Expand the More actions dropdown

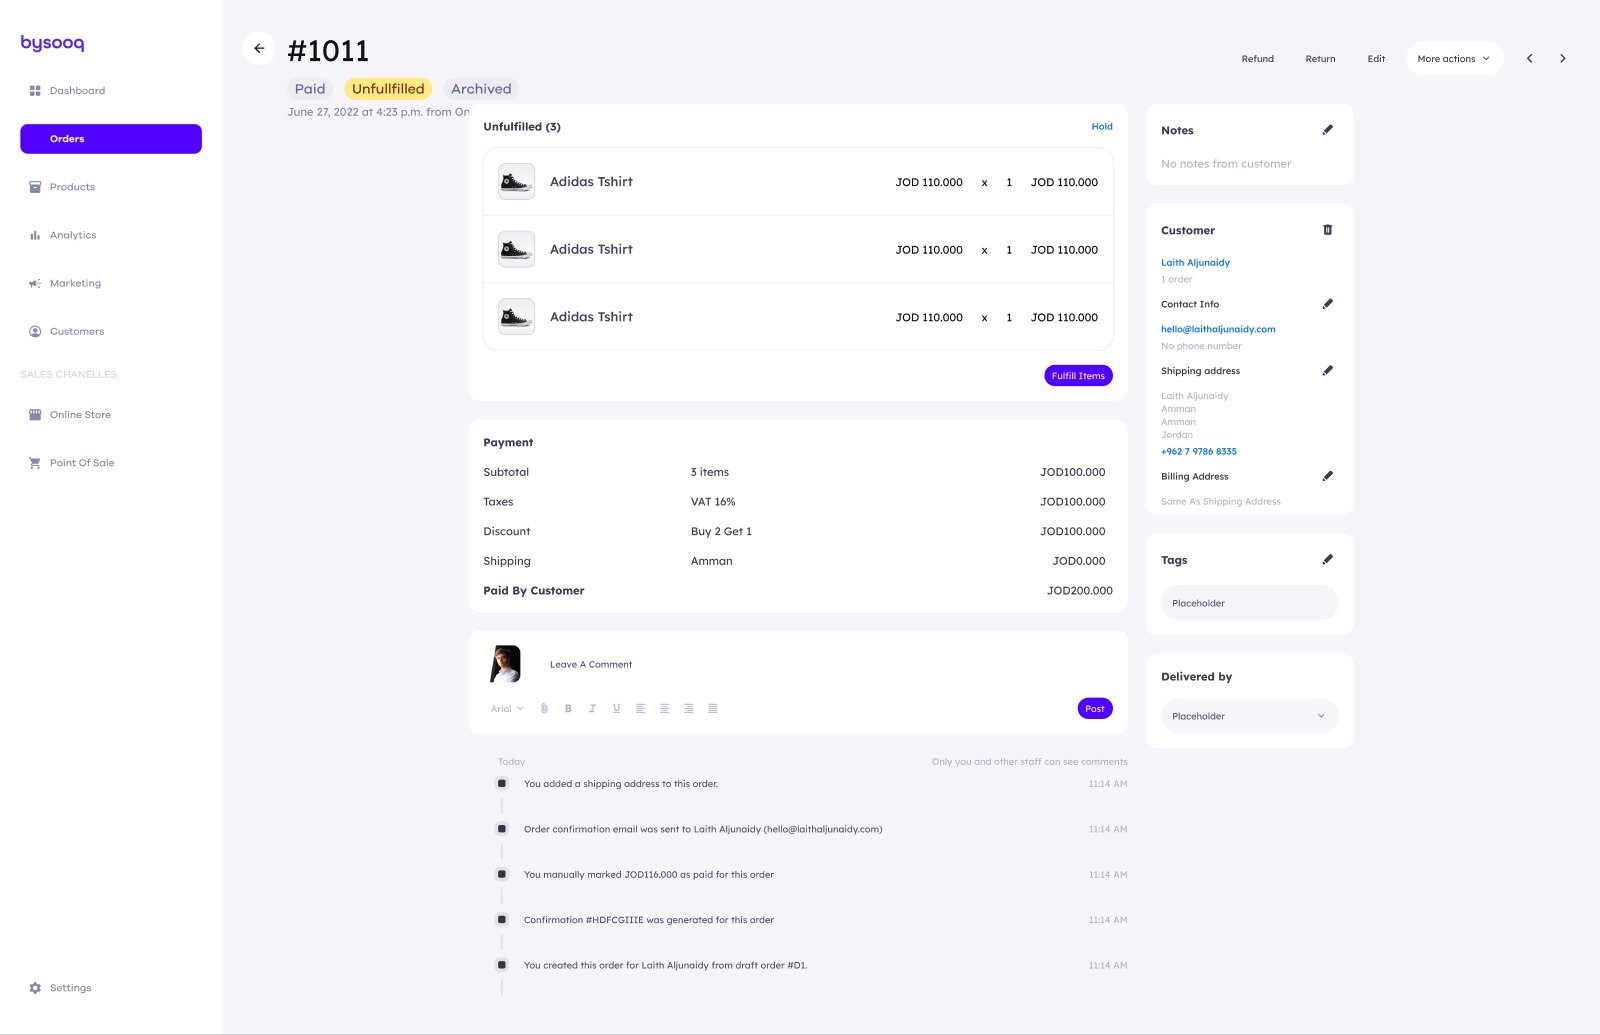click(x=1454, y=58)
